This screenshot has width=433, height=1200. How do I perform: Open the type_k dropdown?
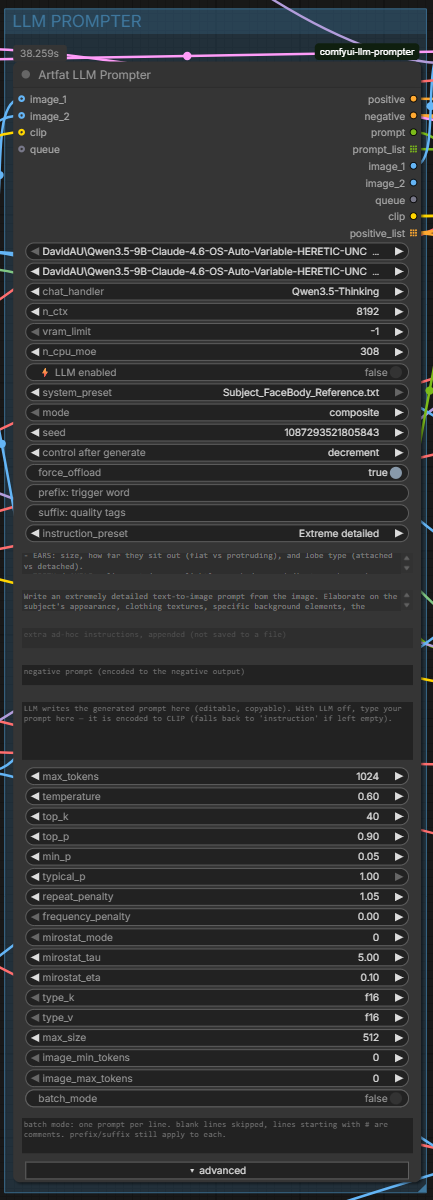(x=217, y=998)
